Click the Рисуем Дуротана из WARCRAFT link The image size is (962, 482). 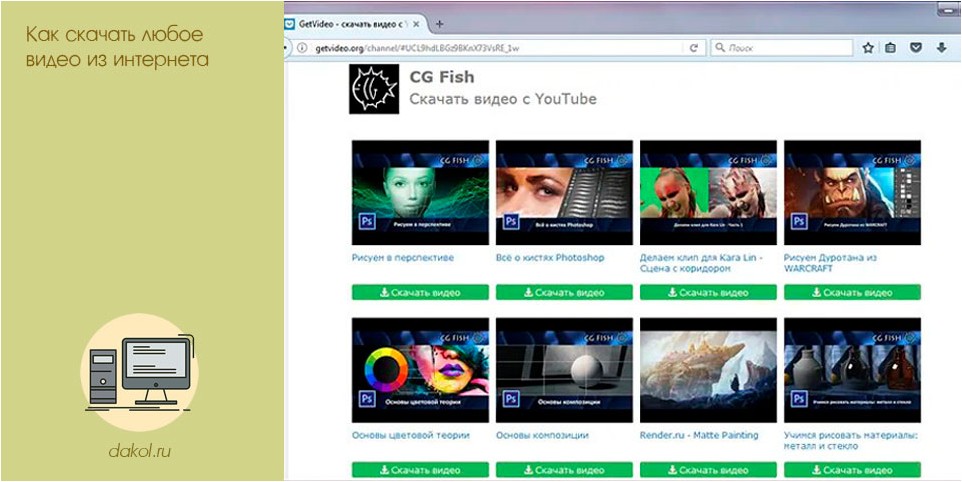tap(831, 263)
